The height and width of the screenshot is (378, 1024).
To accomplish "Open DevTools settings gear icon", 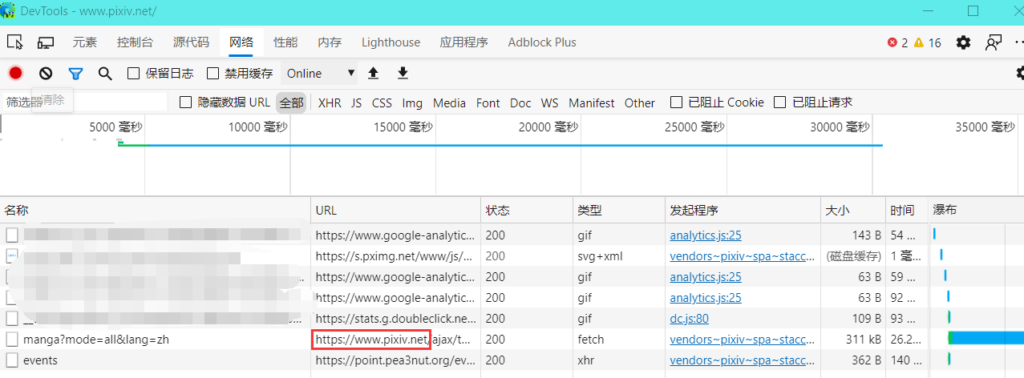I will 963,42.
